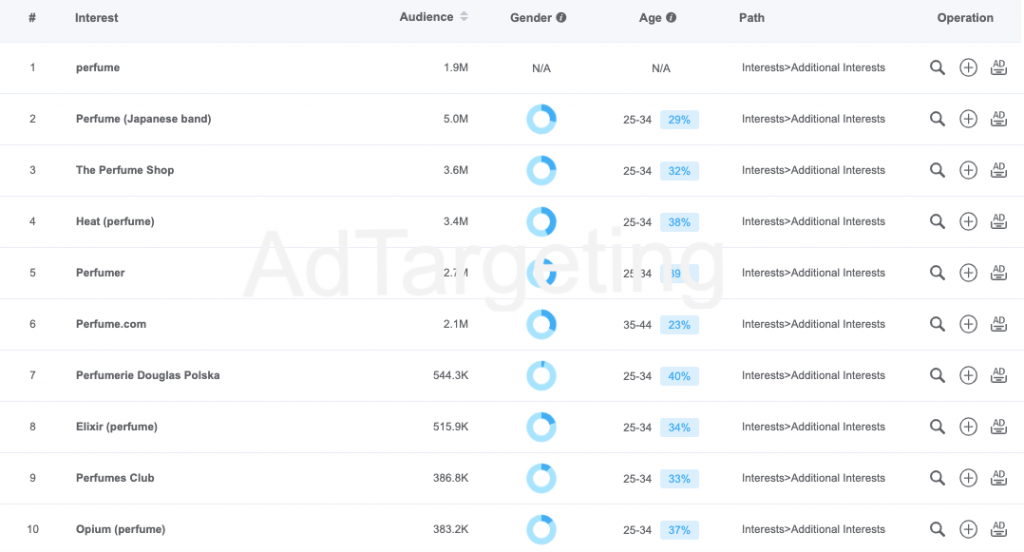Add Heat (perfume) with the plus icon
Screen dimensions: 1024x552
point(968,221)
